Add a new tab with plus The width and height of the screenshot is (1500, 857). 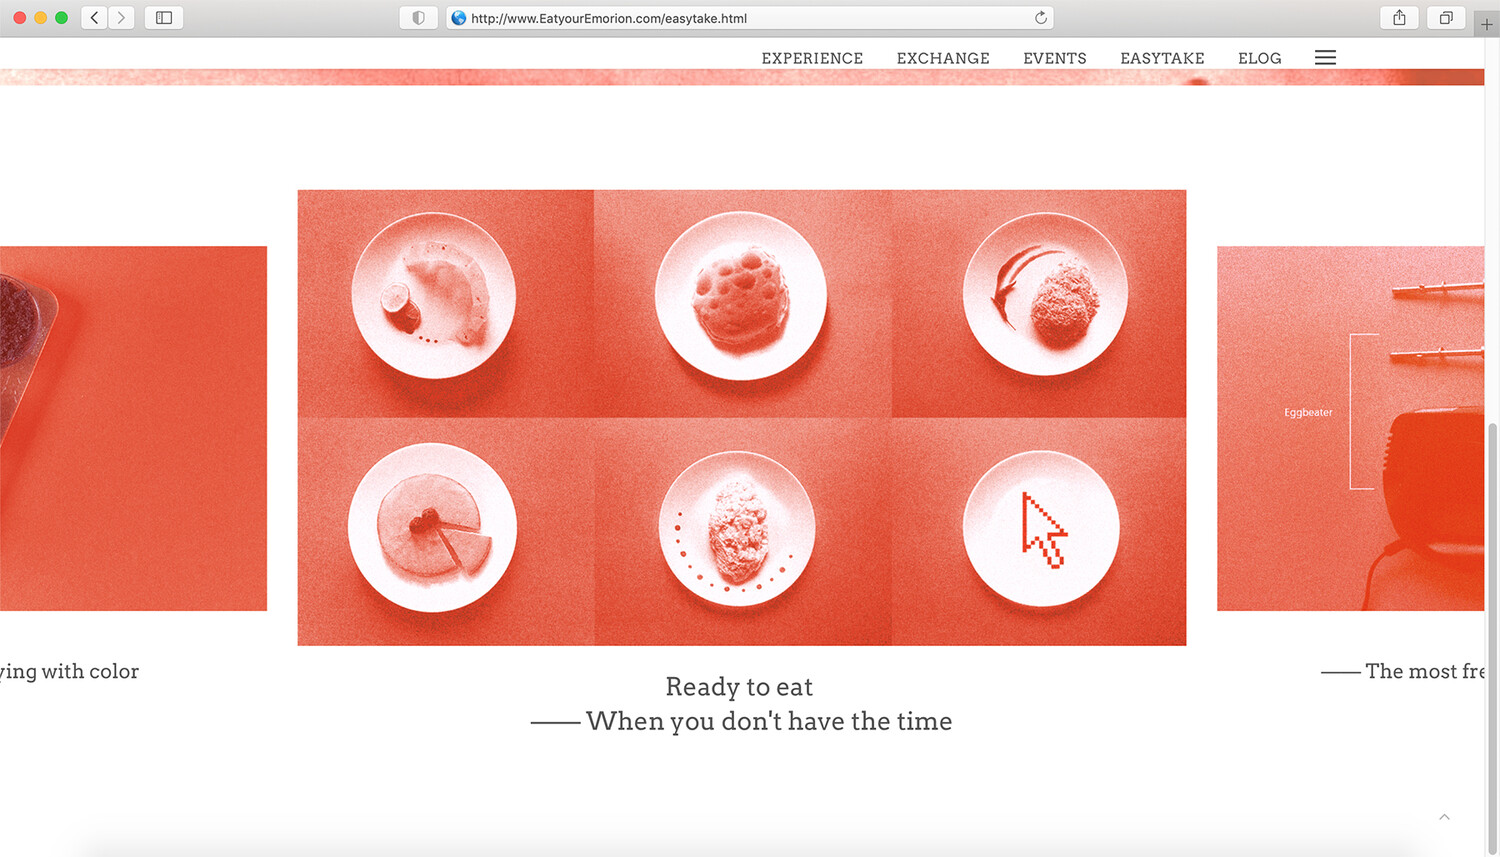1487,24
